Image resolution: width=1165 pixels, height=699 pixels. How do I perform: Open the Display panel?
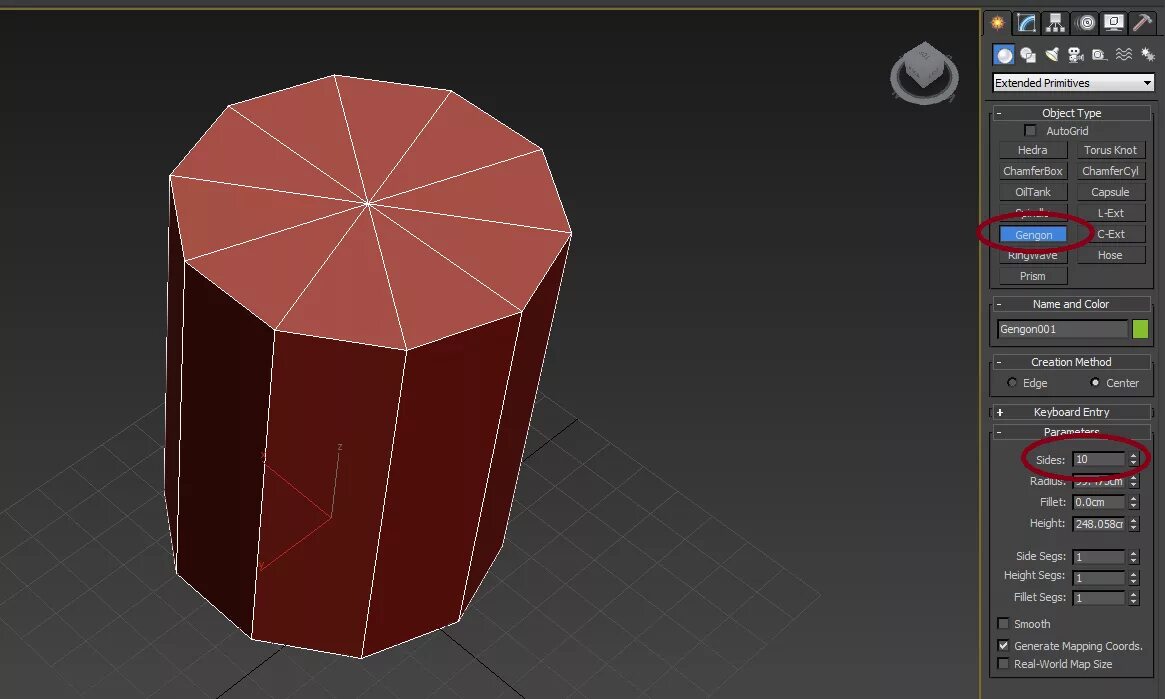point(1114,22)
